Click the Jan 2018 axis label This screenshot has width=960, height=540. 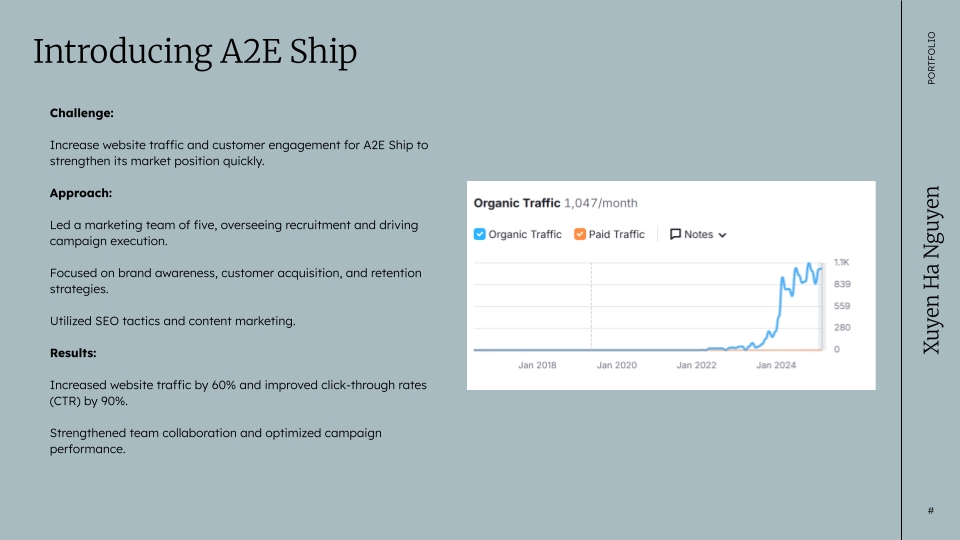click(x=537, y=365)
